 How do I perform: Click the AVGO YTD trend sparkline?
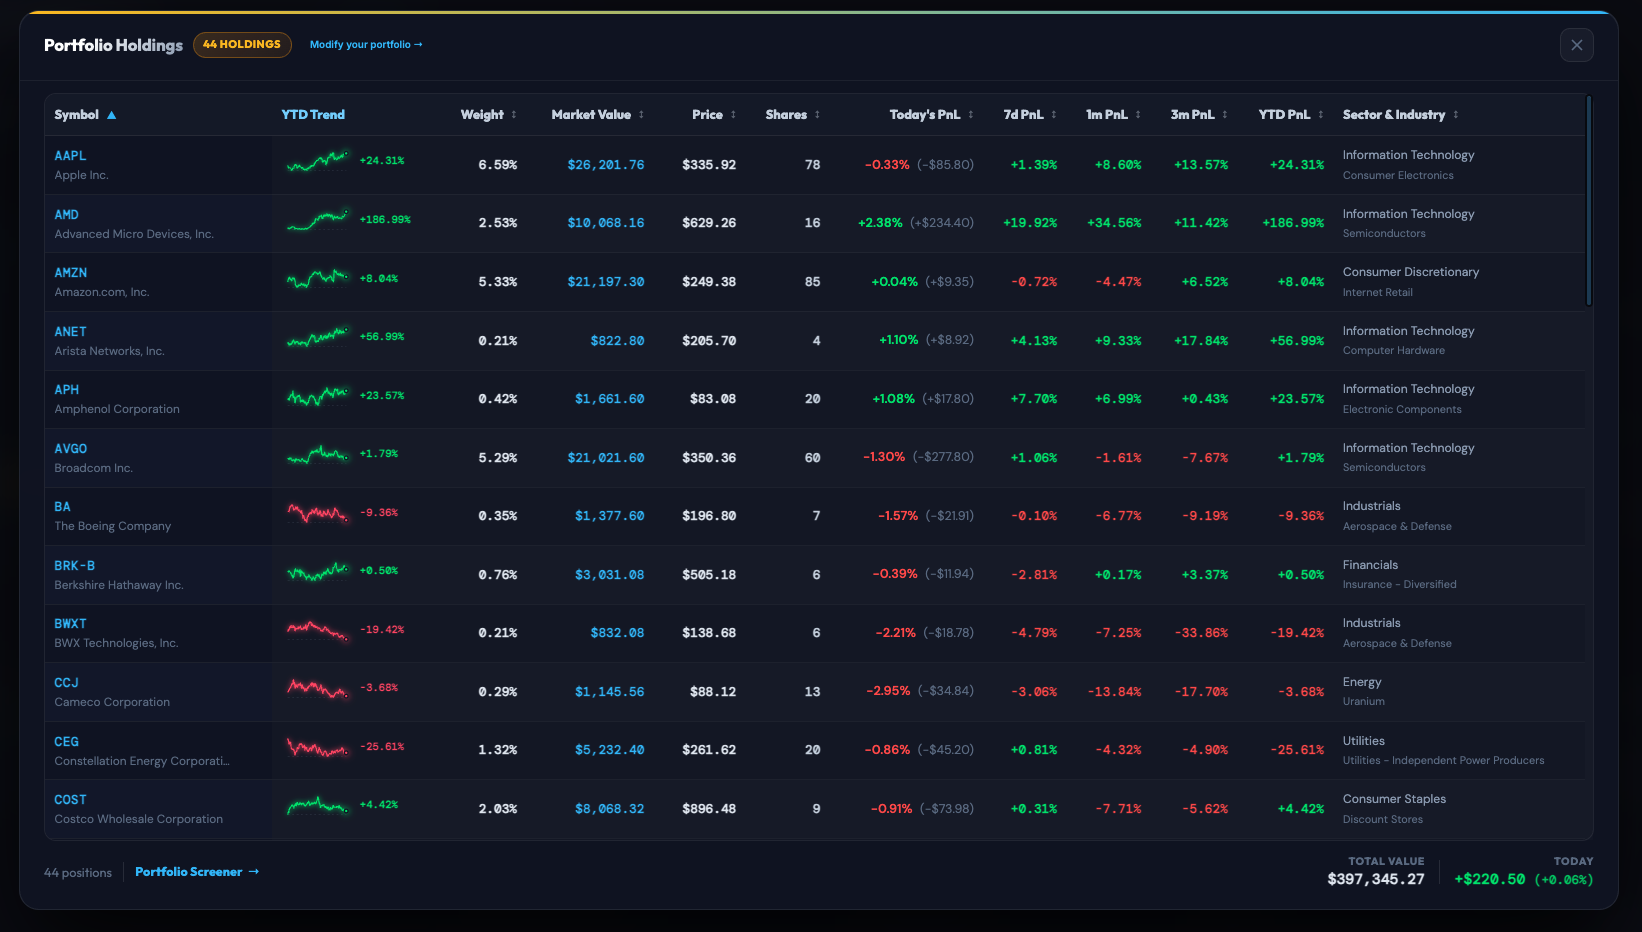318,454
